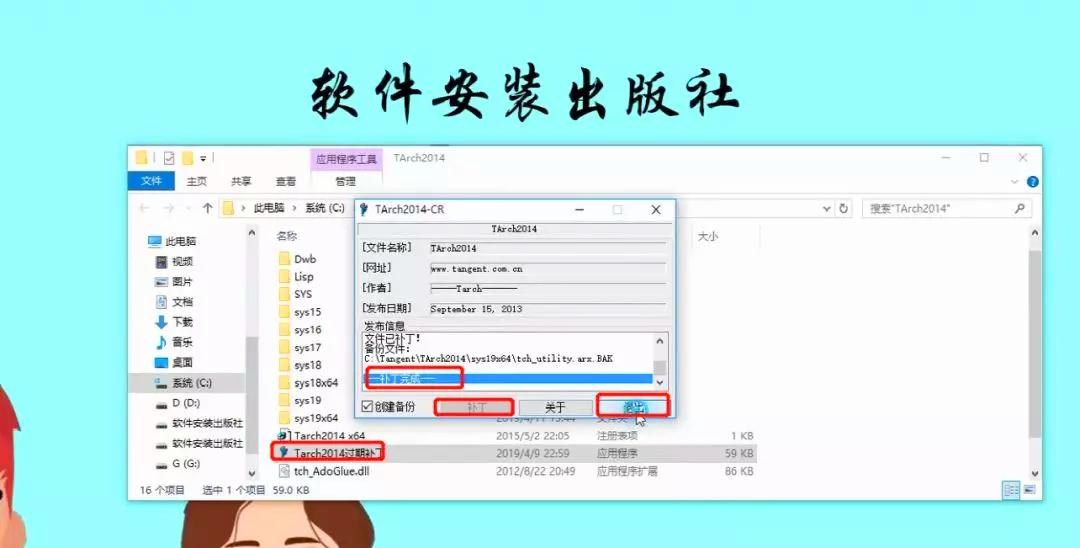Click the 文件名称 field showing TArch2014
The image size is (1080, 548).
548,248
